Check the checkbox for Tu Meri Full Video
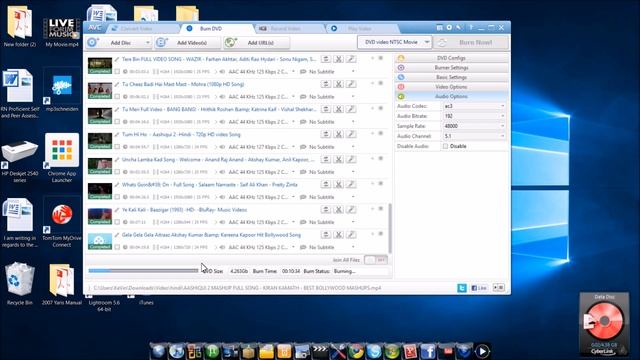 [x=117, y=122]
